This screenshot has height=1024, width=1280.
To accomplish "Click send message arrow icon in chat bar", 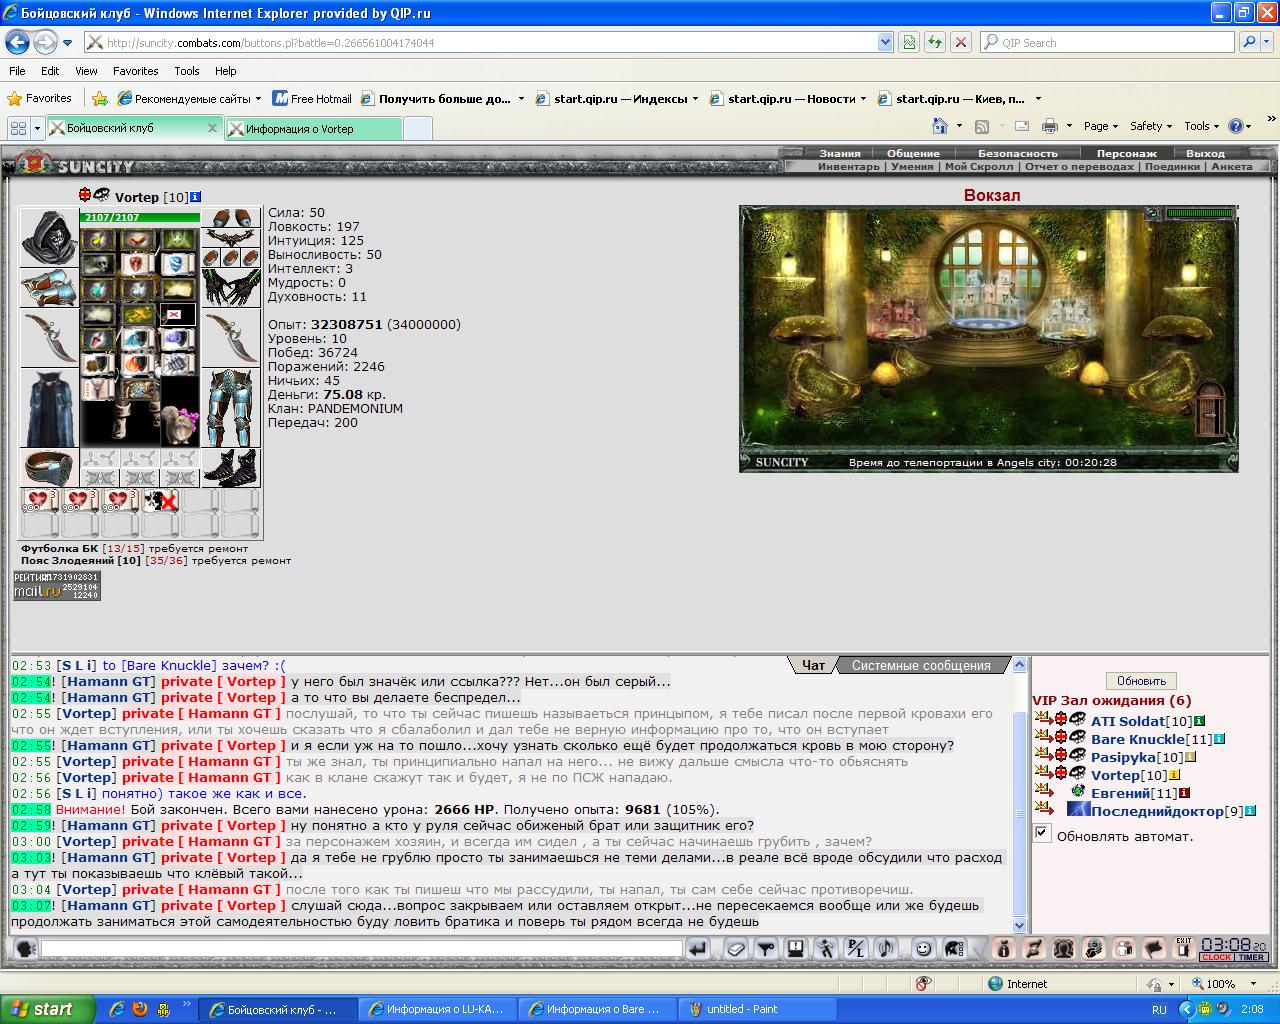I will (x=698, y=949).
